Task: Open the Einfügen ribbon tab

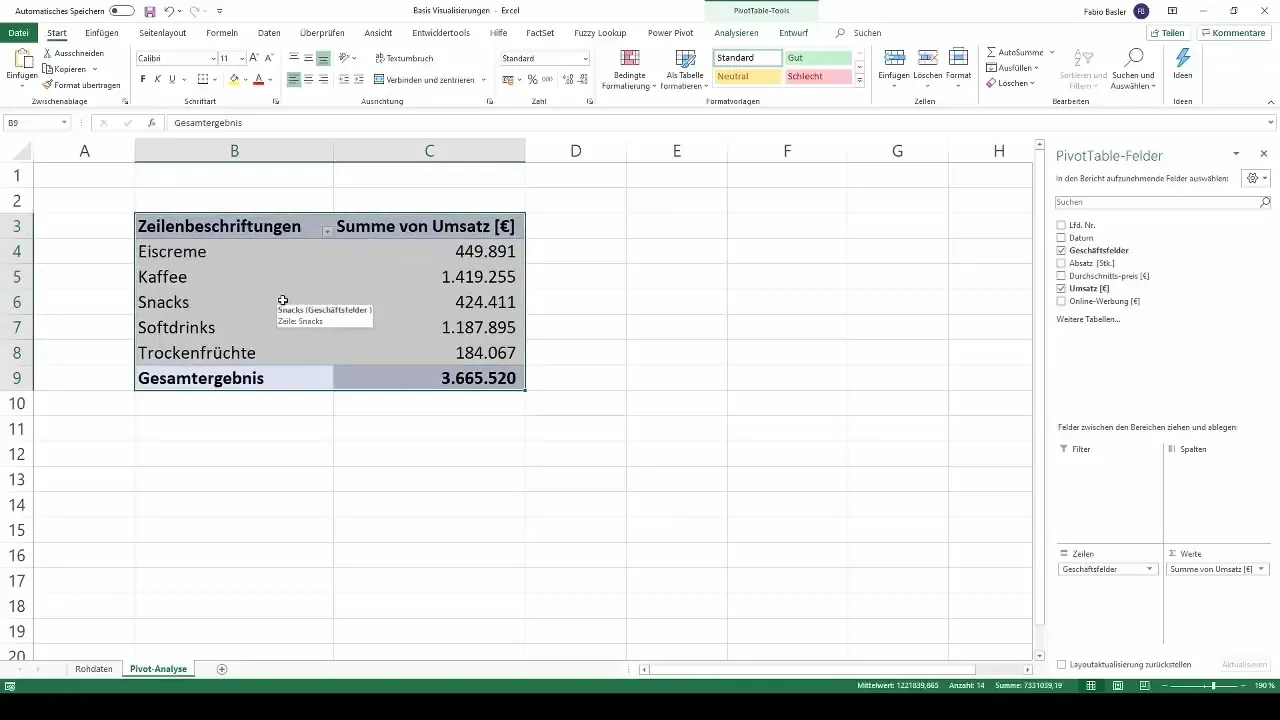Action: pos(102,33)
